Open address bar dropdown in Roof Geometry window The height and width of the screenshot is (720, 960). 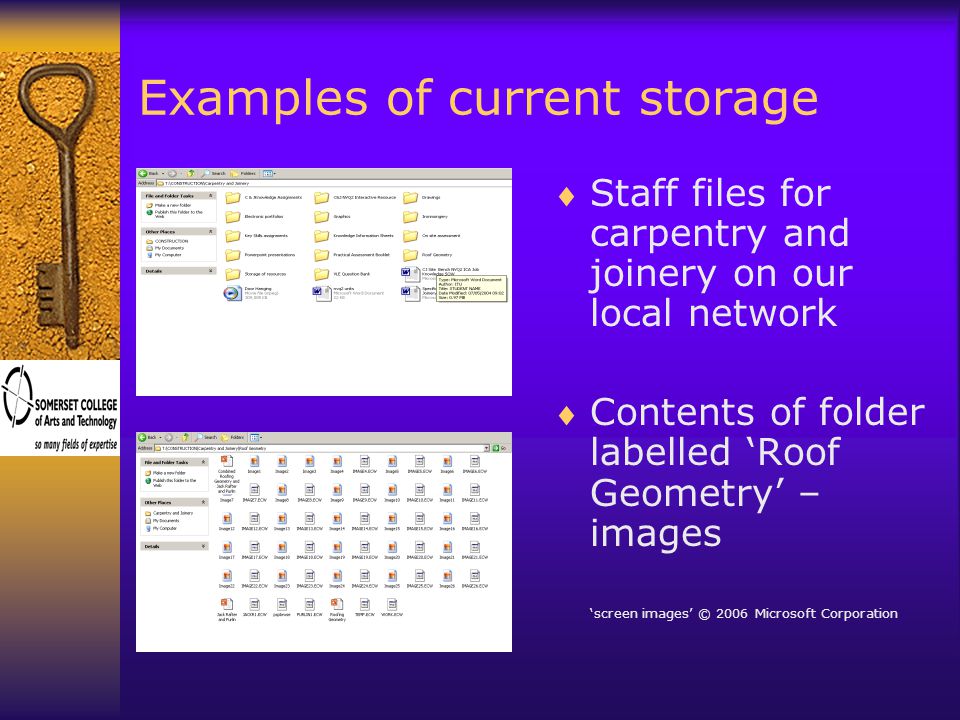(487, 448)
